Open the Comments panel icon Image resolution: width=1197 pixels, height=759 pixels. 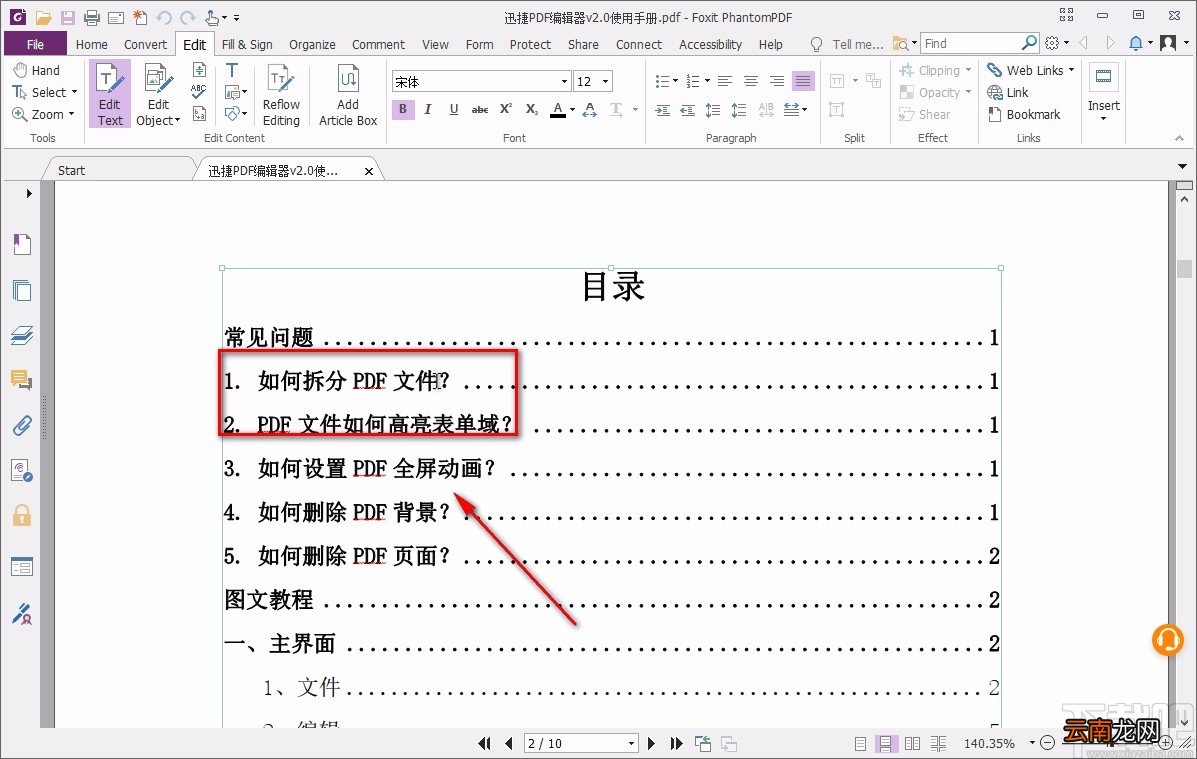[22, 380]
